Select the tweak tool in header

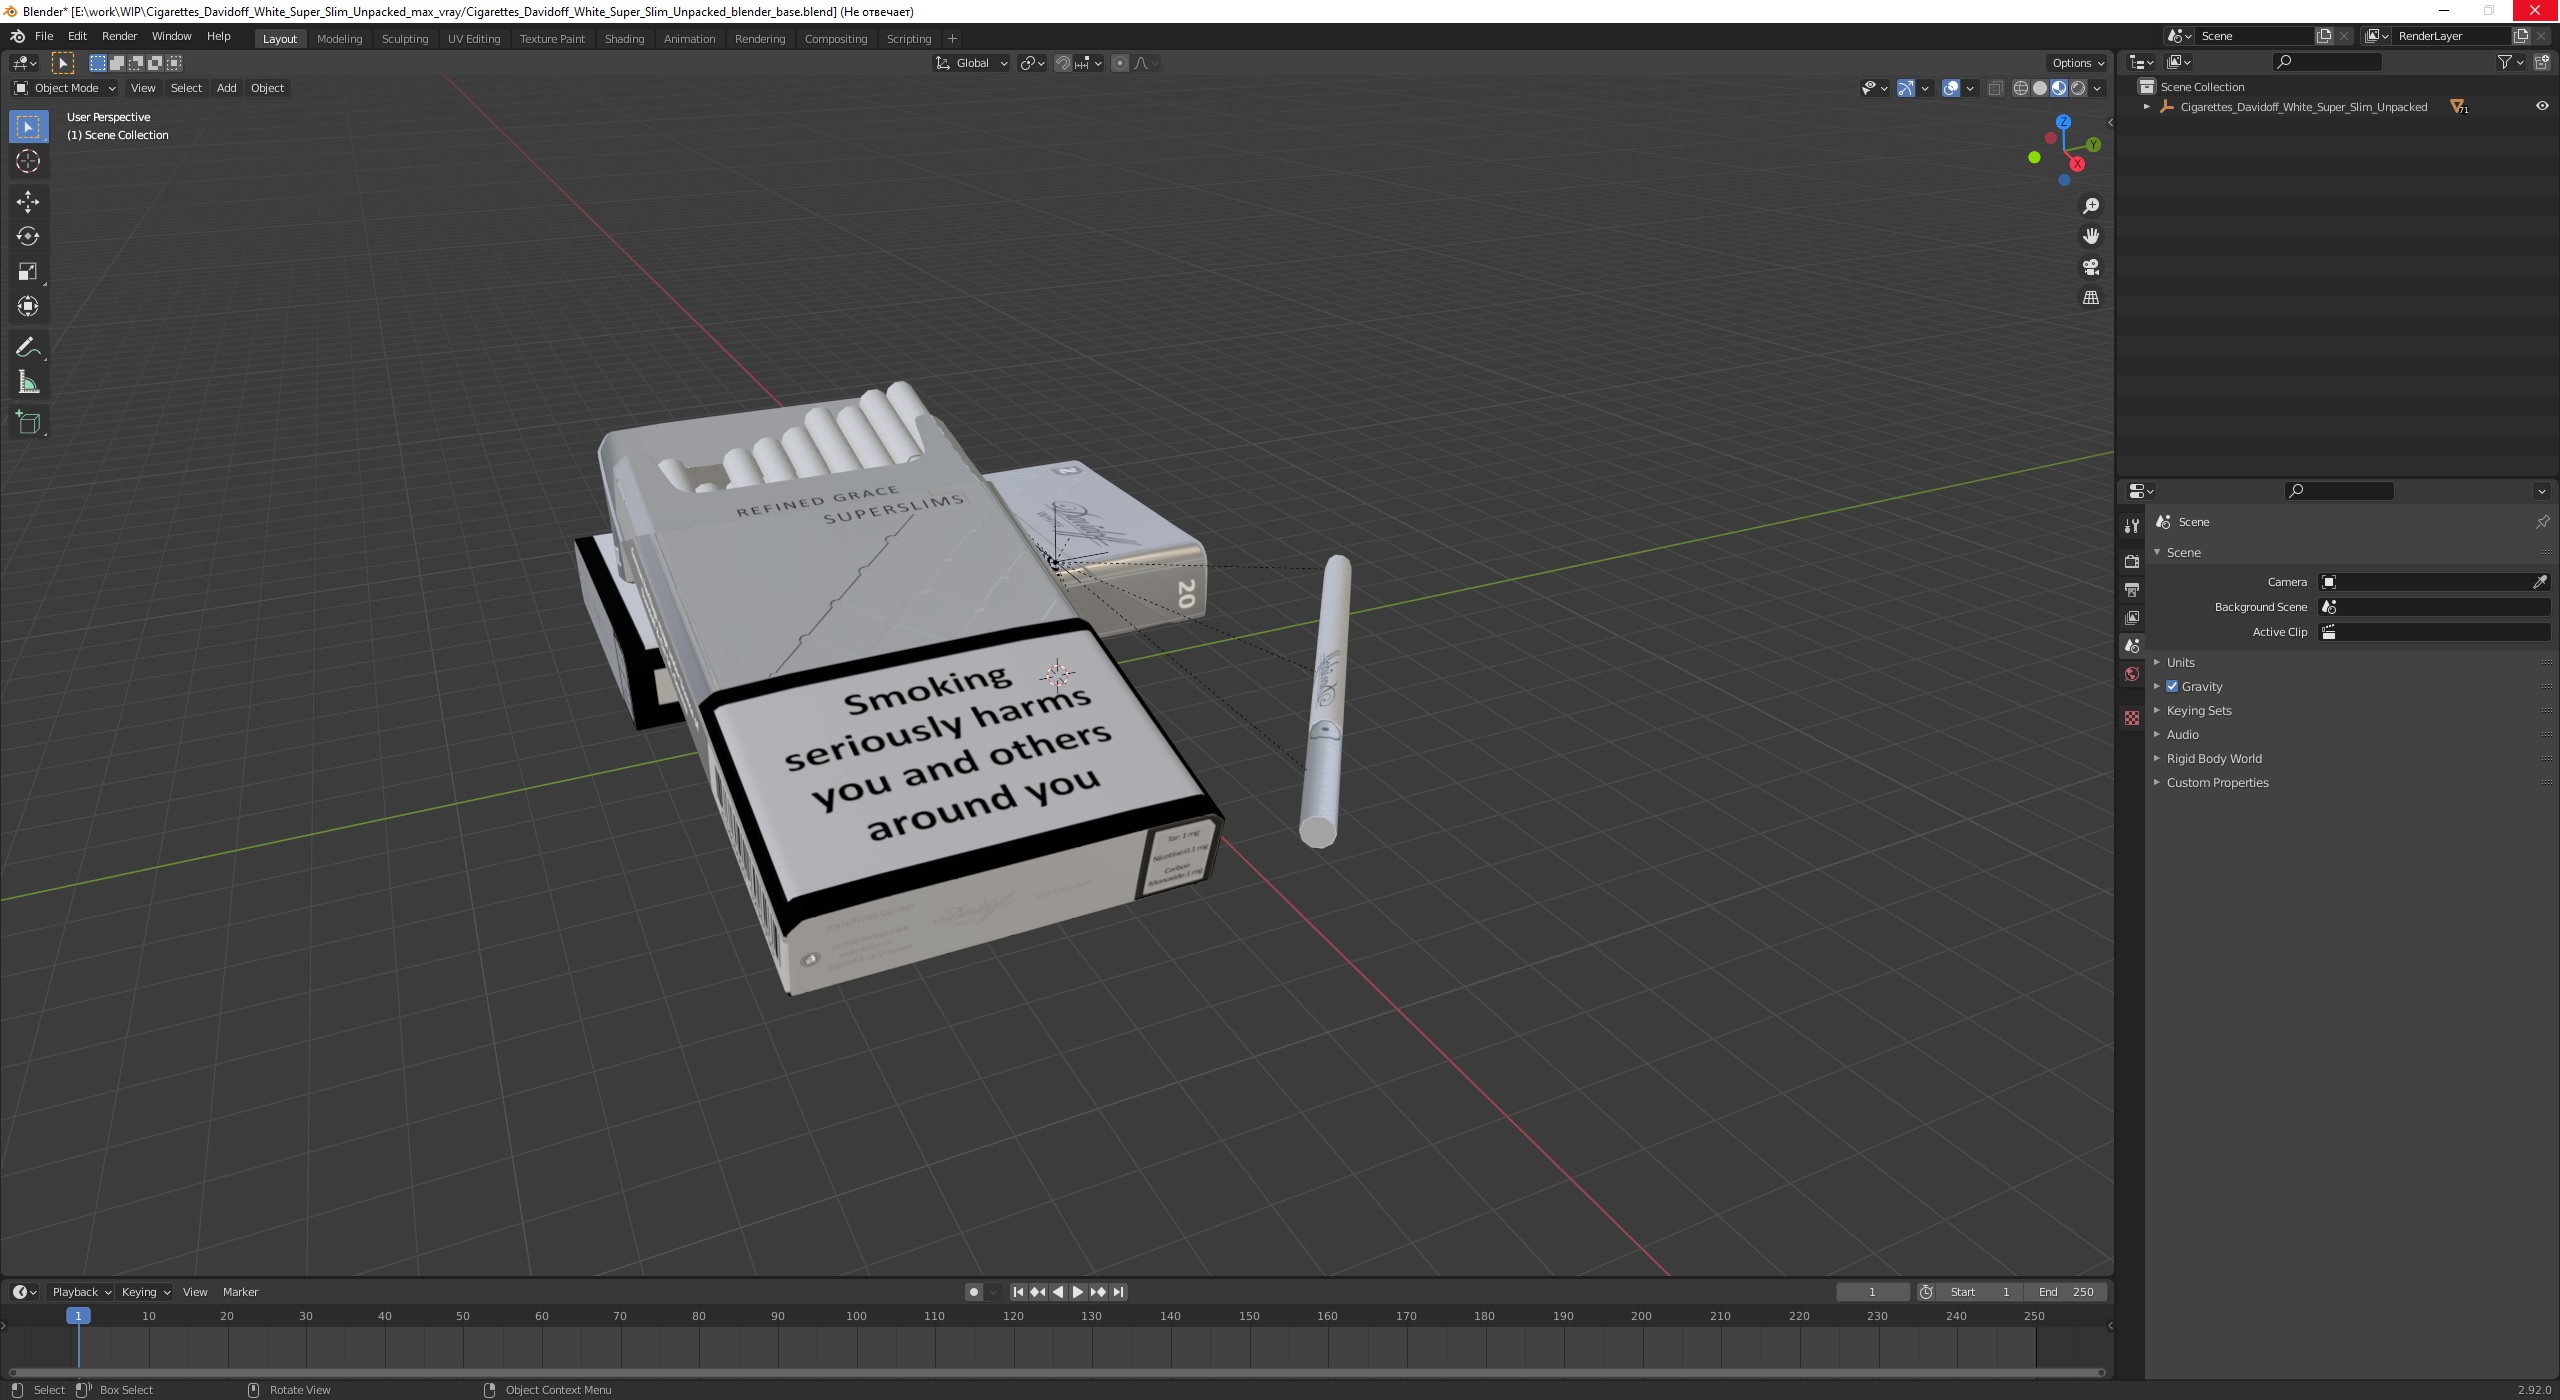coord(62,63)
